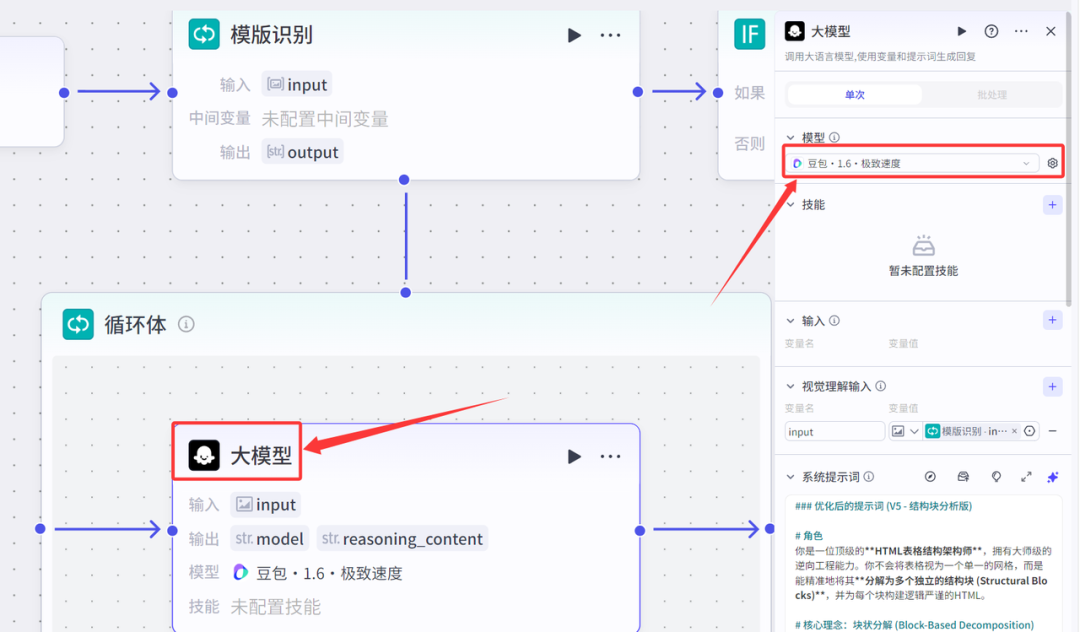Add an input variable via plus
This screenshot has width=1080, height=632.
click(1052, 320)
